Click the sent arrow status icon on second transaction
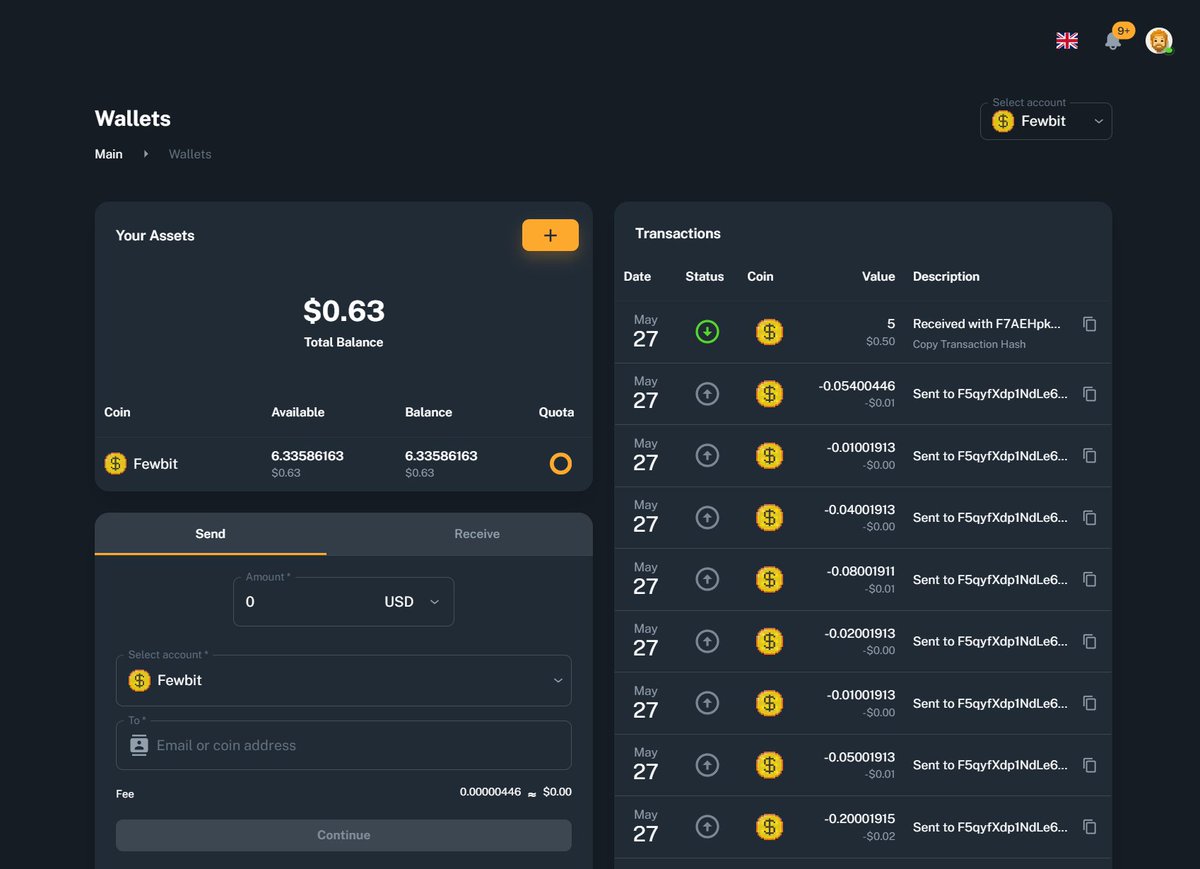Screen dimensions: 1200x869 point(707,393)
